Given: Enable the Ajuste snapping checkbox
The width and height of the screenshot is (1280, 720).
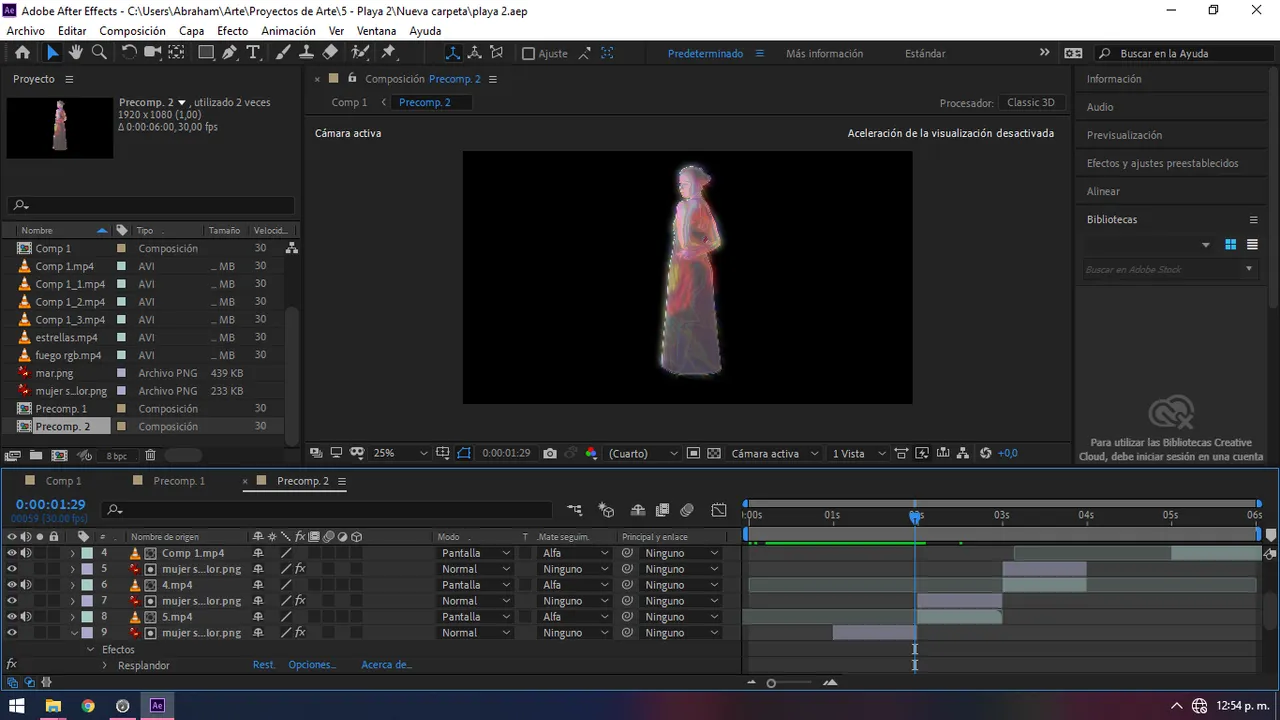Looking at the screenshot, I should point(529,54).
